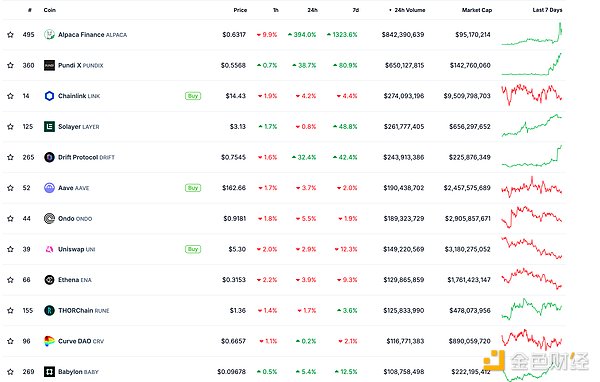Click the Pundi X coin logo
The width and height of the screenshot is (600, 382).
[49, 65]
